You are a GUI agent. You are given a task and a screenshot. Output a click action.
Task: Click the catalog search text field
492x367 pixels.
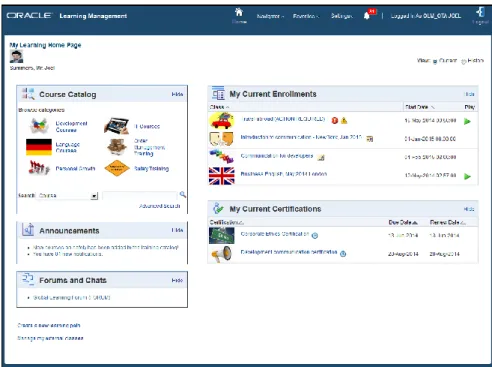click(x=139, y=196)
